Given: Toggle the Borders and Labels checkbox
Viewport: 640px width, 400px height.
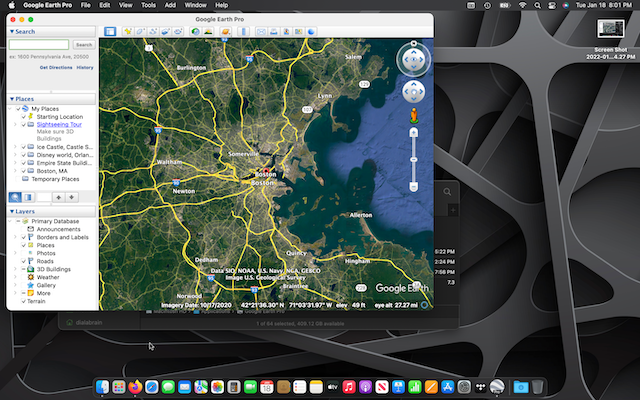Looking at the screenshot, I should point(23,237).
